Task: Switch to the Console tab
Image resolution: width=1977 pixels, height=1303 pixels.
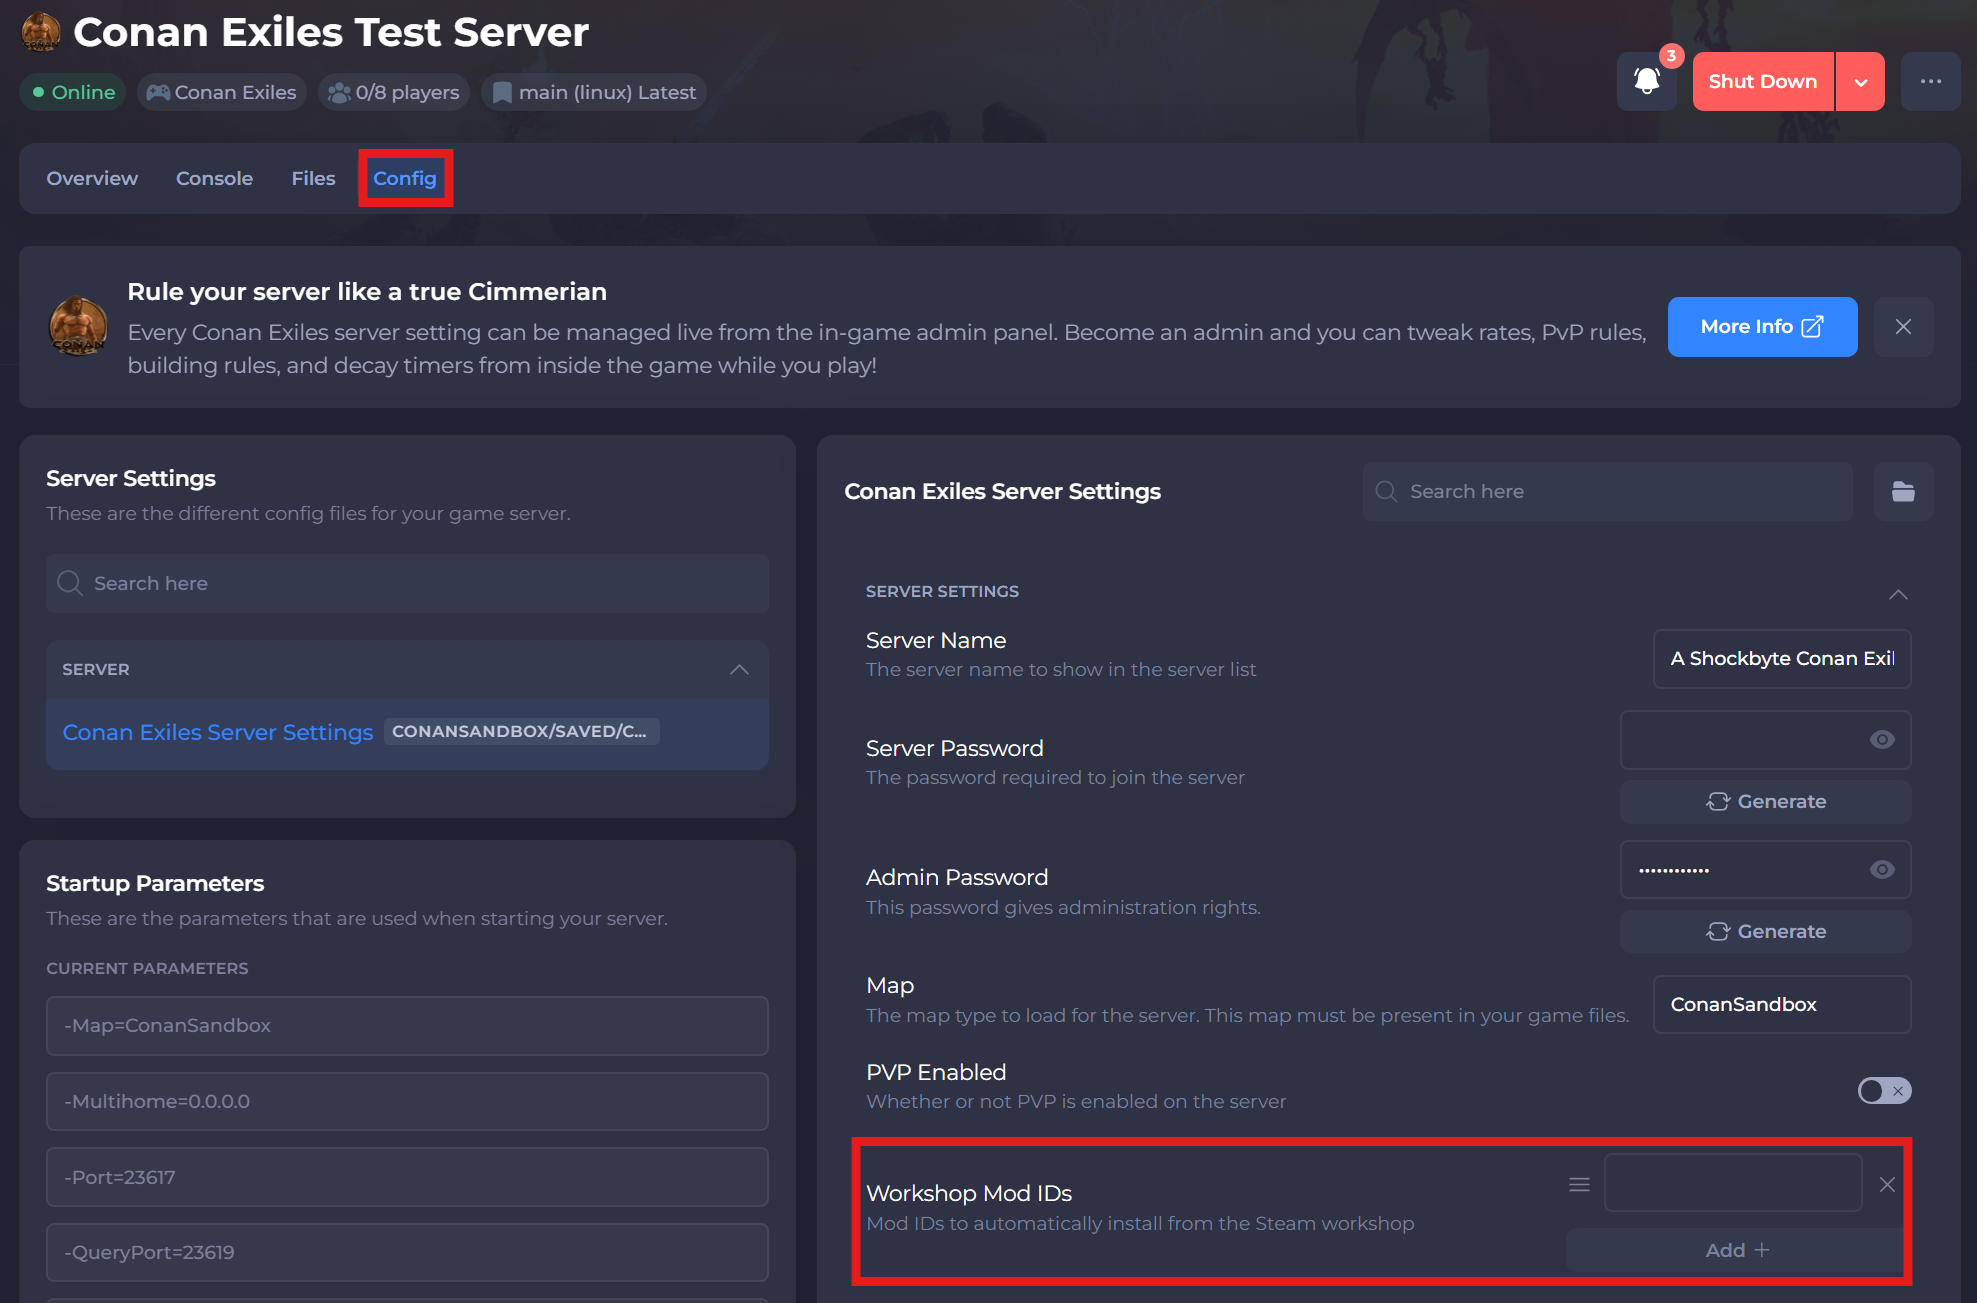Action: coord(214,178)
